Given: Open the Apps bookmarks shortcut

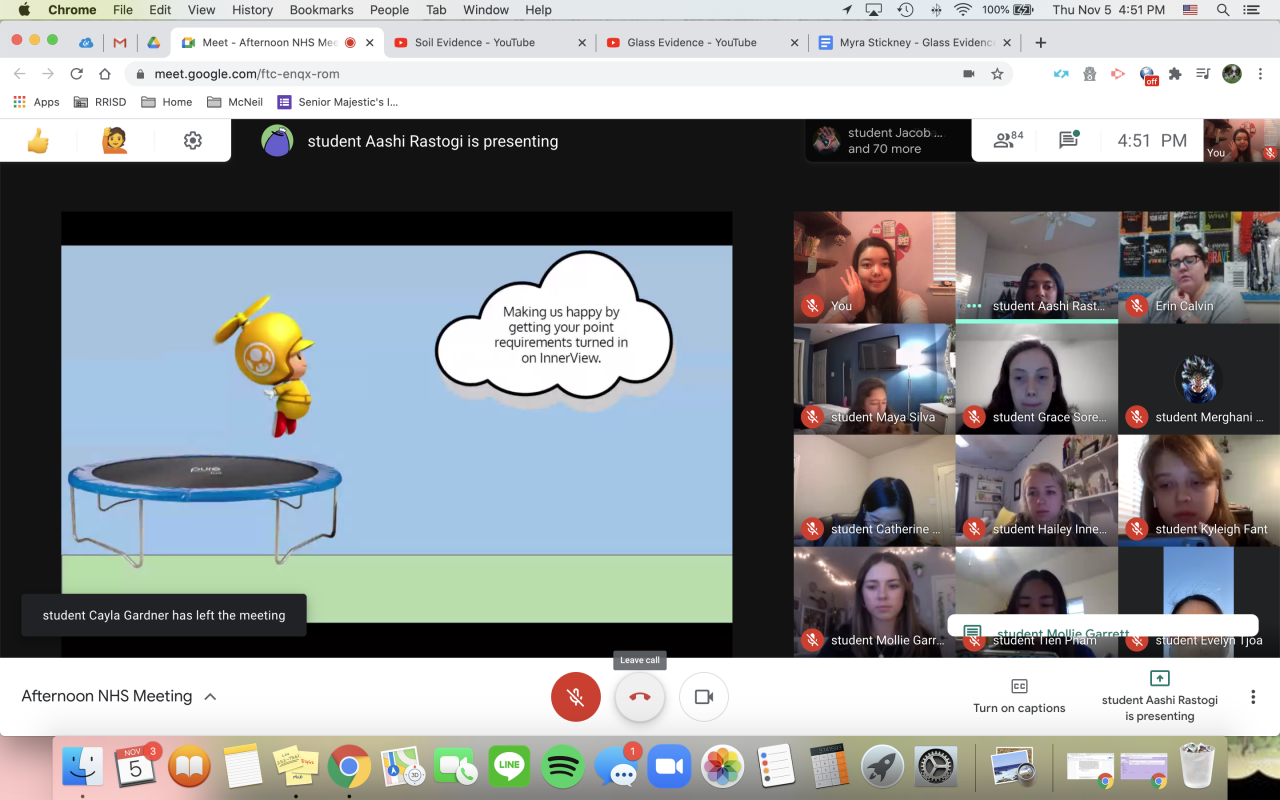Looking at the screenshot, I should pyautogui.click(x=36, y=102).
